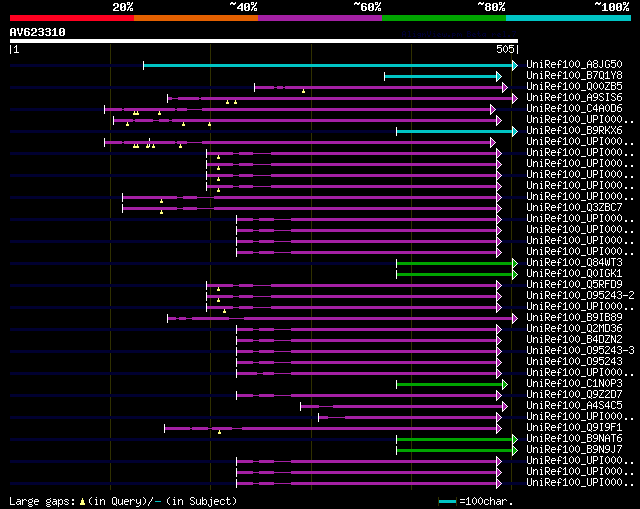640x509 pixels.
Task: Select the purple alignment bar for UniRef100_B9IB89
Action: tap(342, 318)
